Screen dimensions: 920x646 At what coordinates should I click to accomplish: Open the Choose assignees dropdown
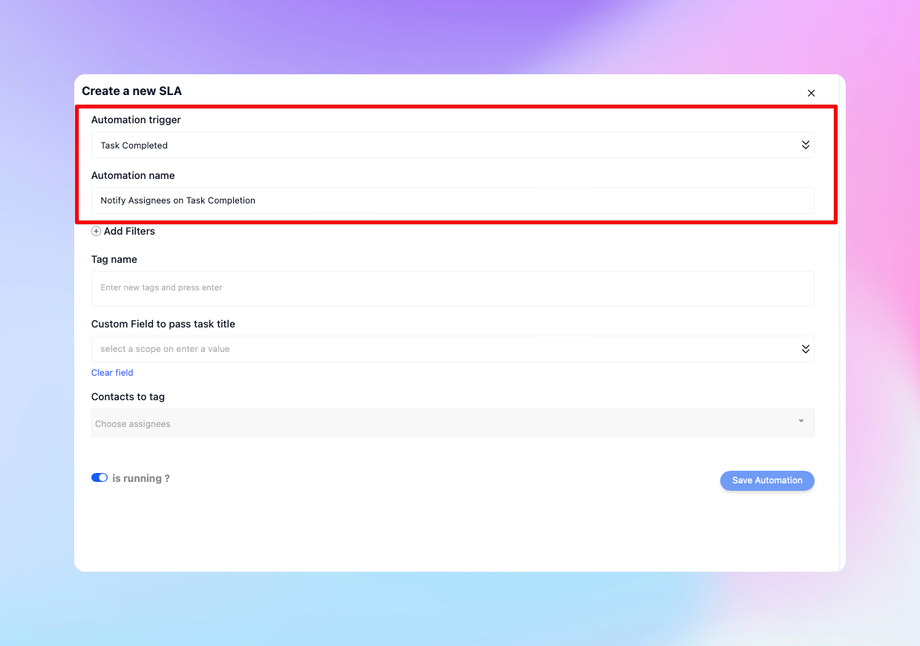(x=440, y=423)
